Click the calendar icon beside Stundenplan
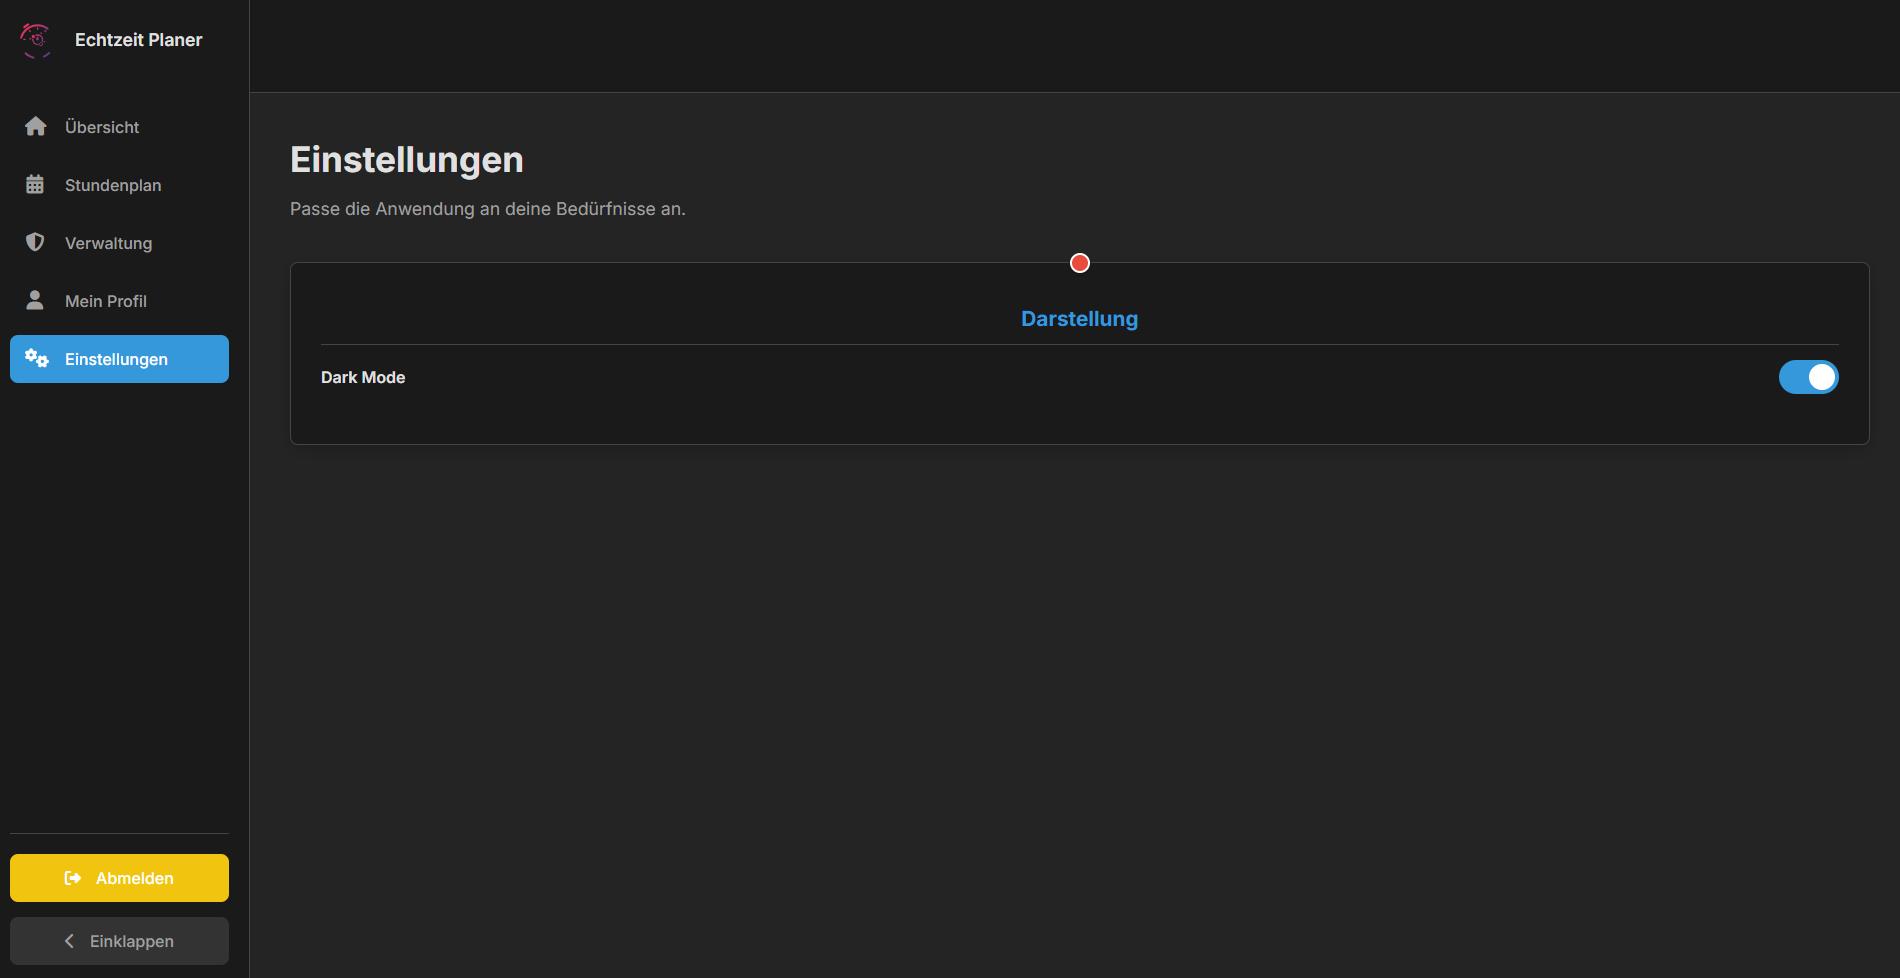Image resolution: width=1900 pixels, height=978 pixels. [x=35, y=185]
